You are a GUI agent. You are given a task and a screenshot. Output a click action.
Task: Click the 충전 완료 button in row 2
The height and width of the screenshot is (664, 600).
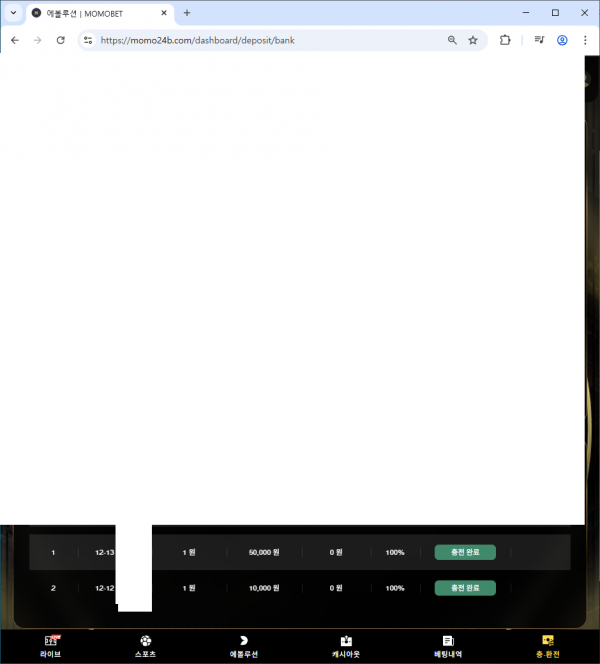pyautogui.click(x=465, y=588)
